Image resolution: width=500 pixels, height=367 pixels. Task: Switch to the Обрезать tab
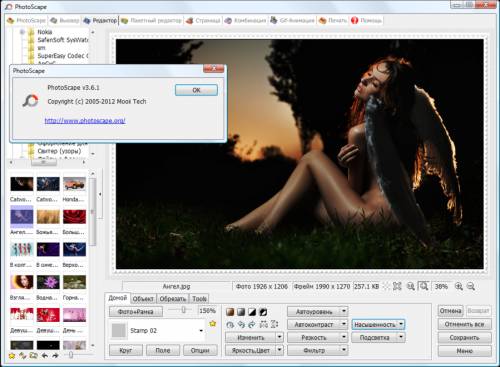(x=173, y=299)
